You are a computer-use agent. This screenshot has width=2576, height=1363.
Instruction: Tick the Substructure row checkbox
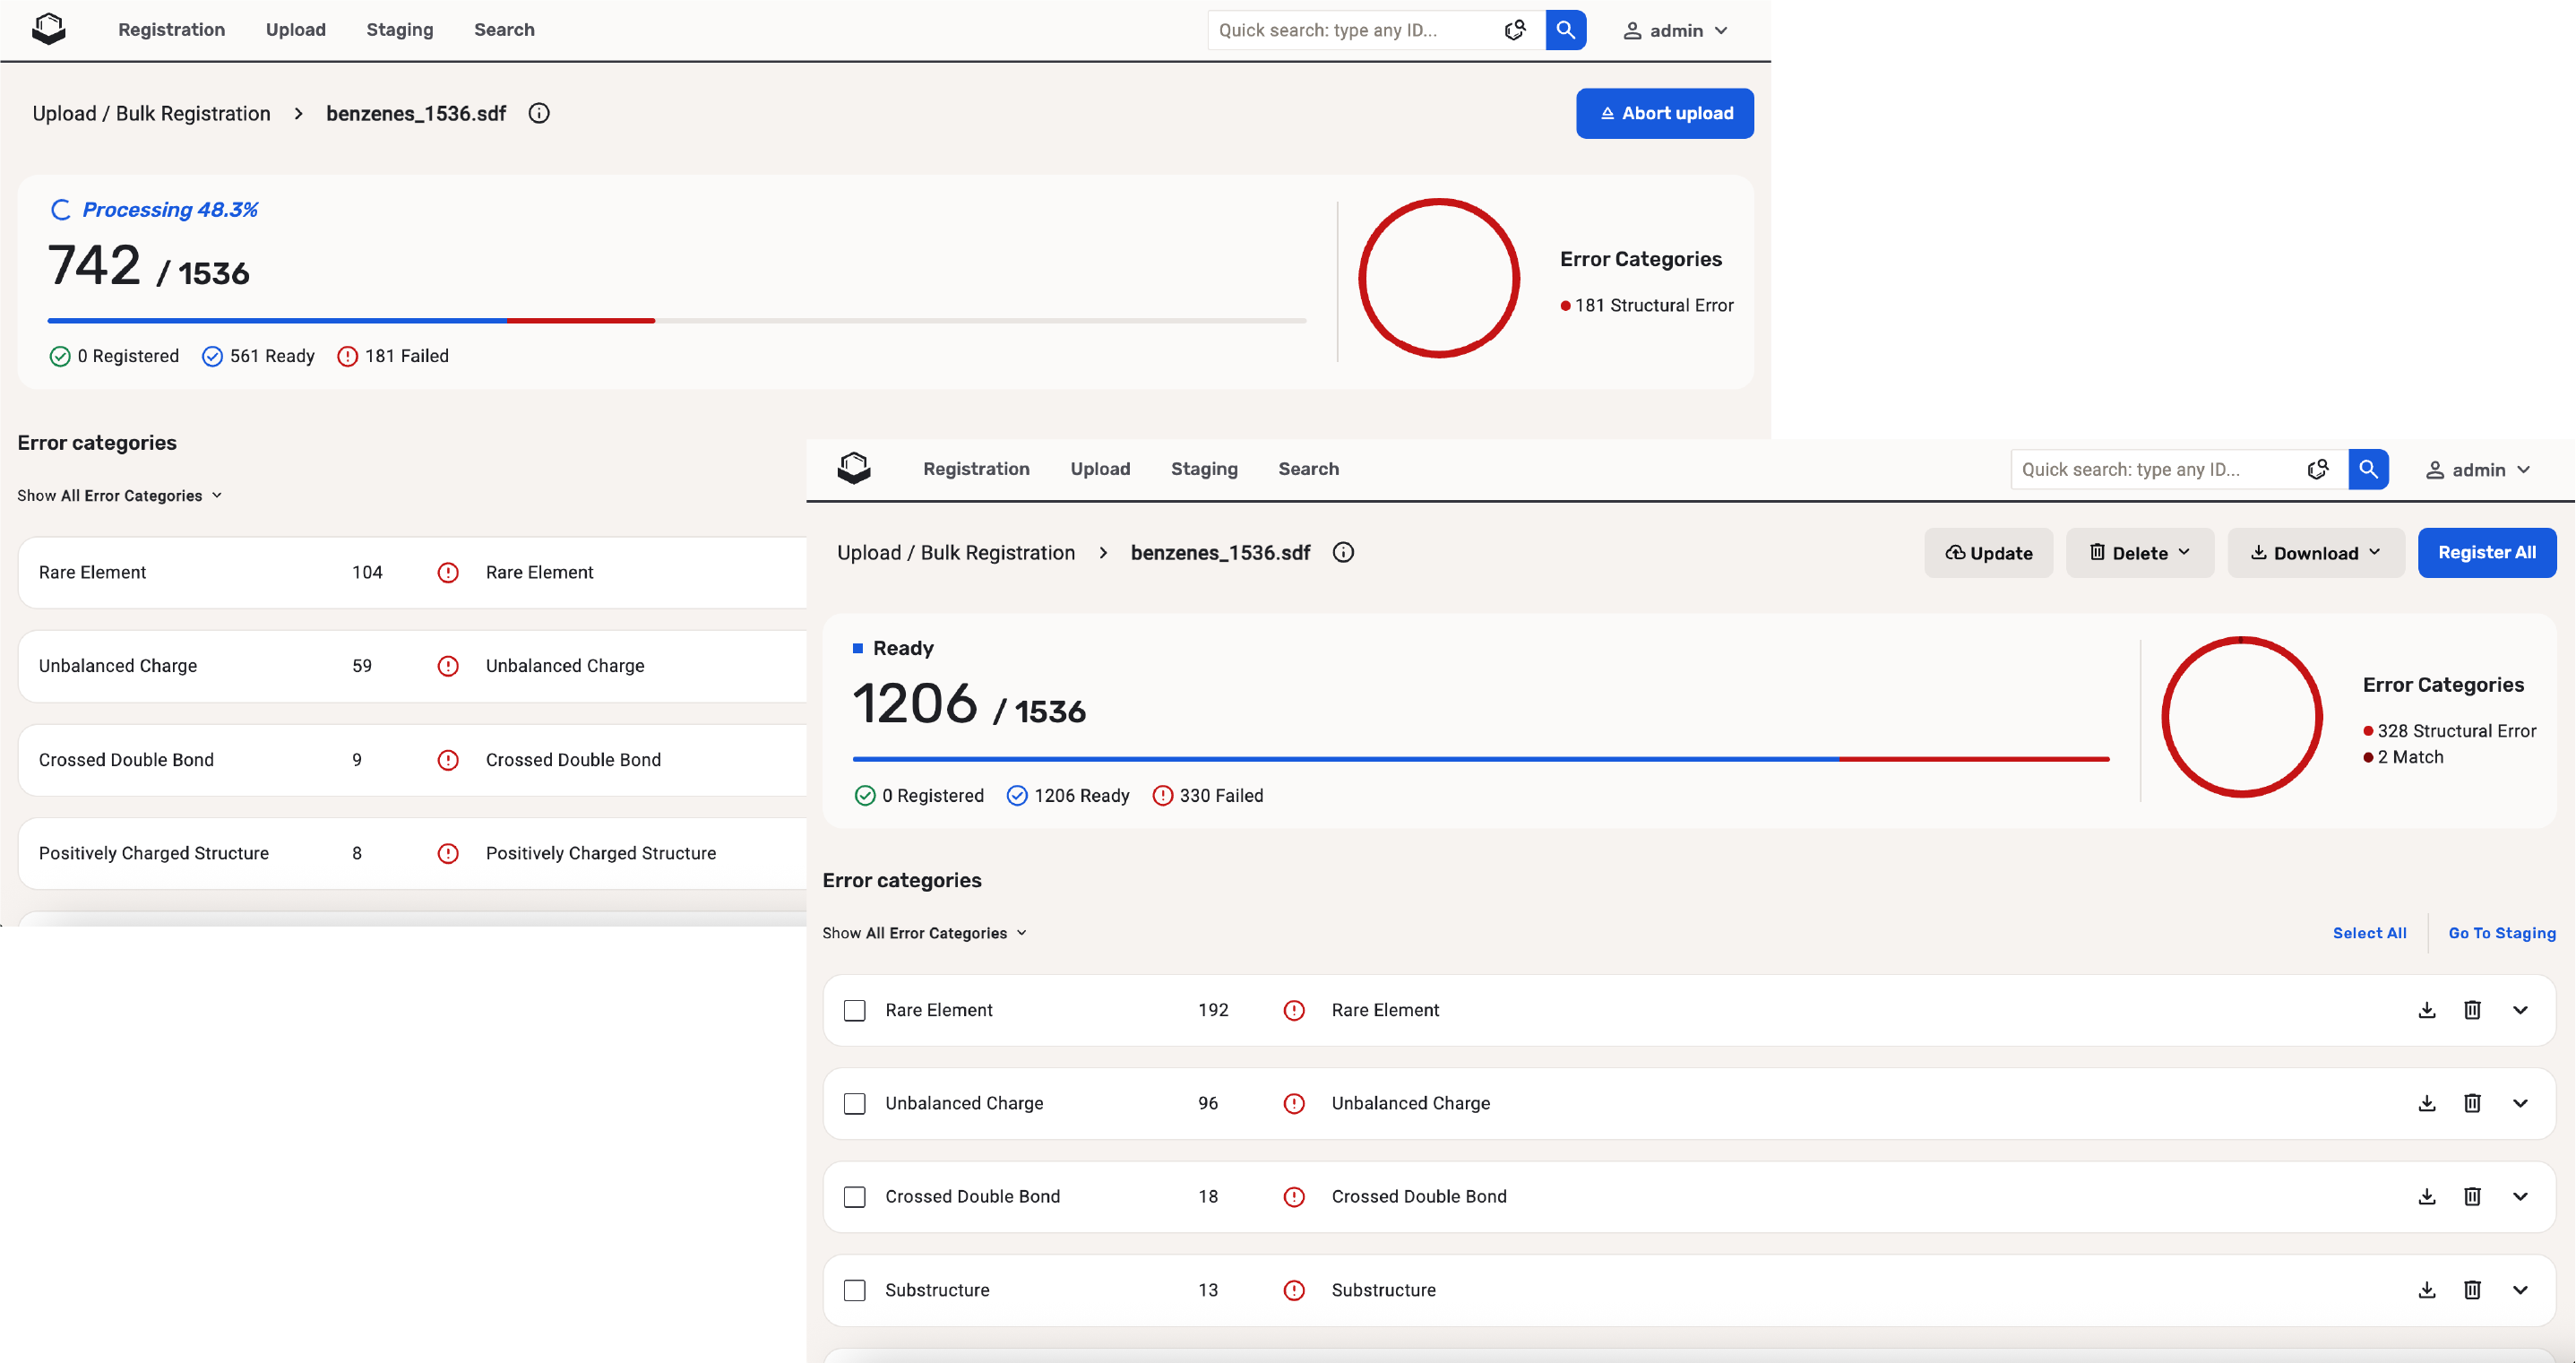[x=854, y=1290]
